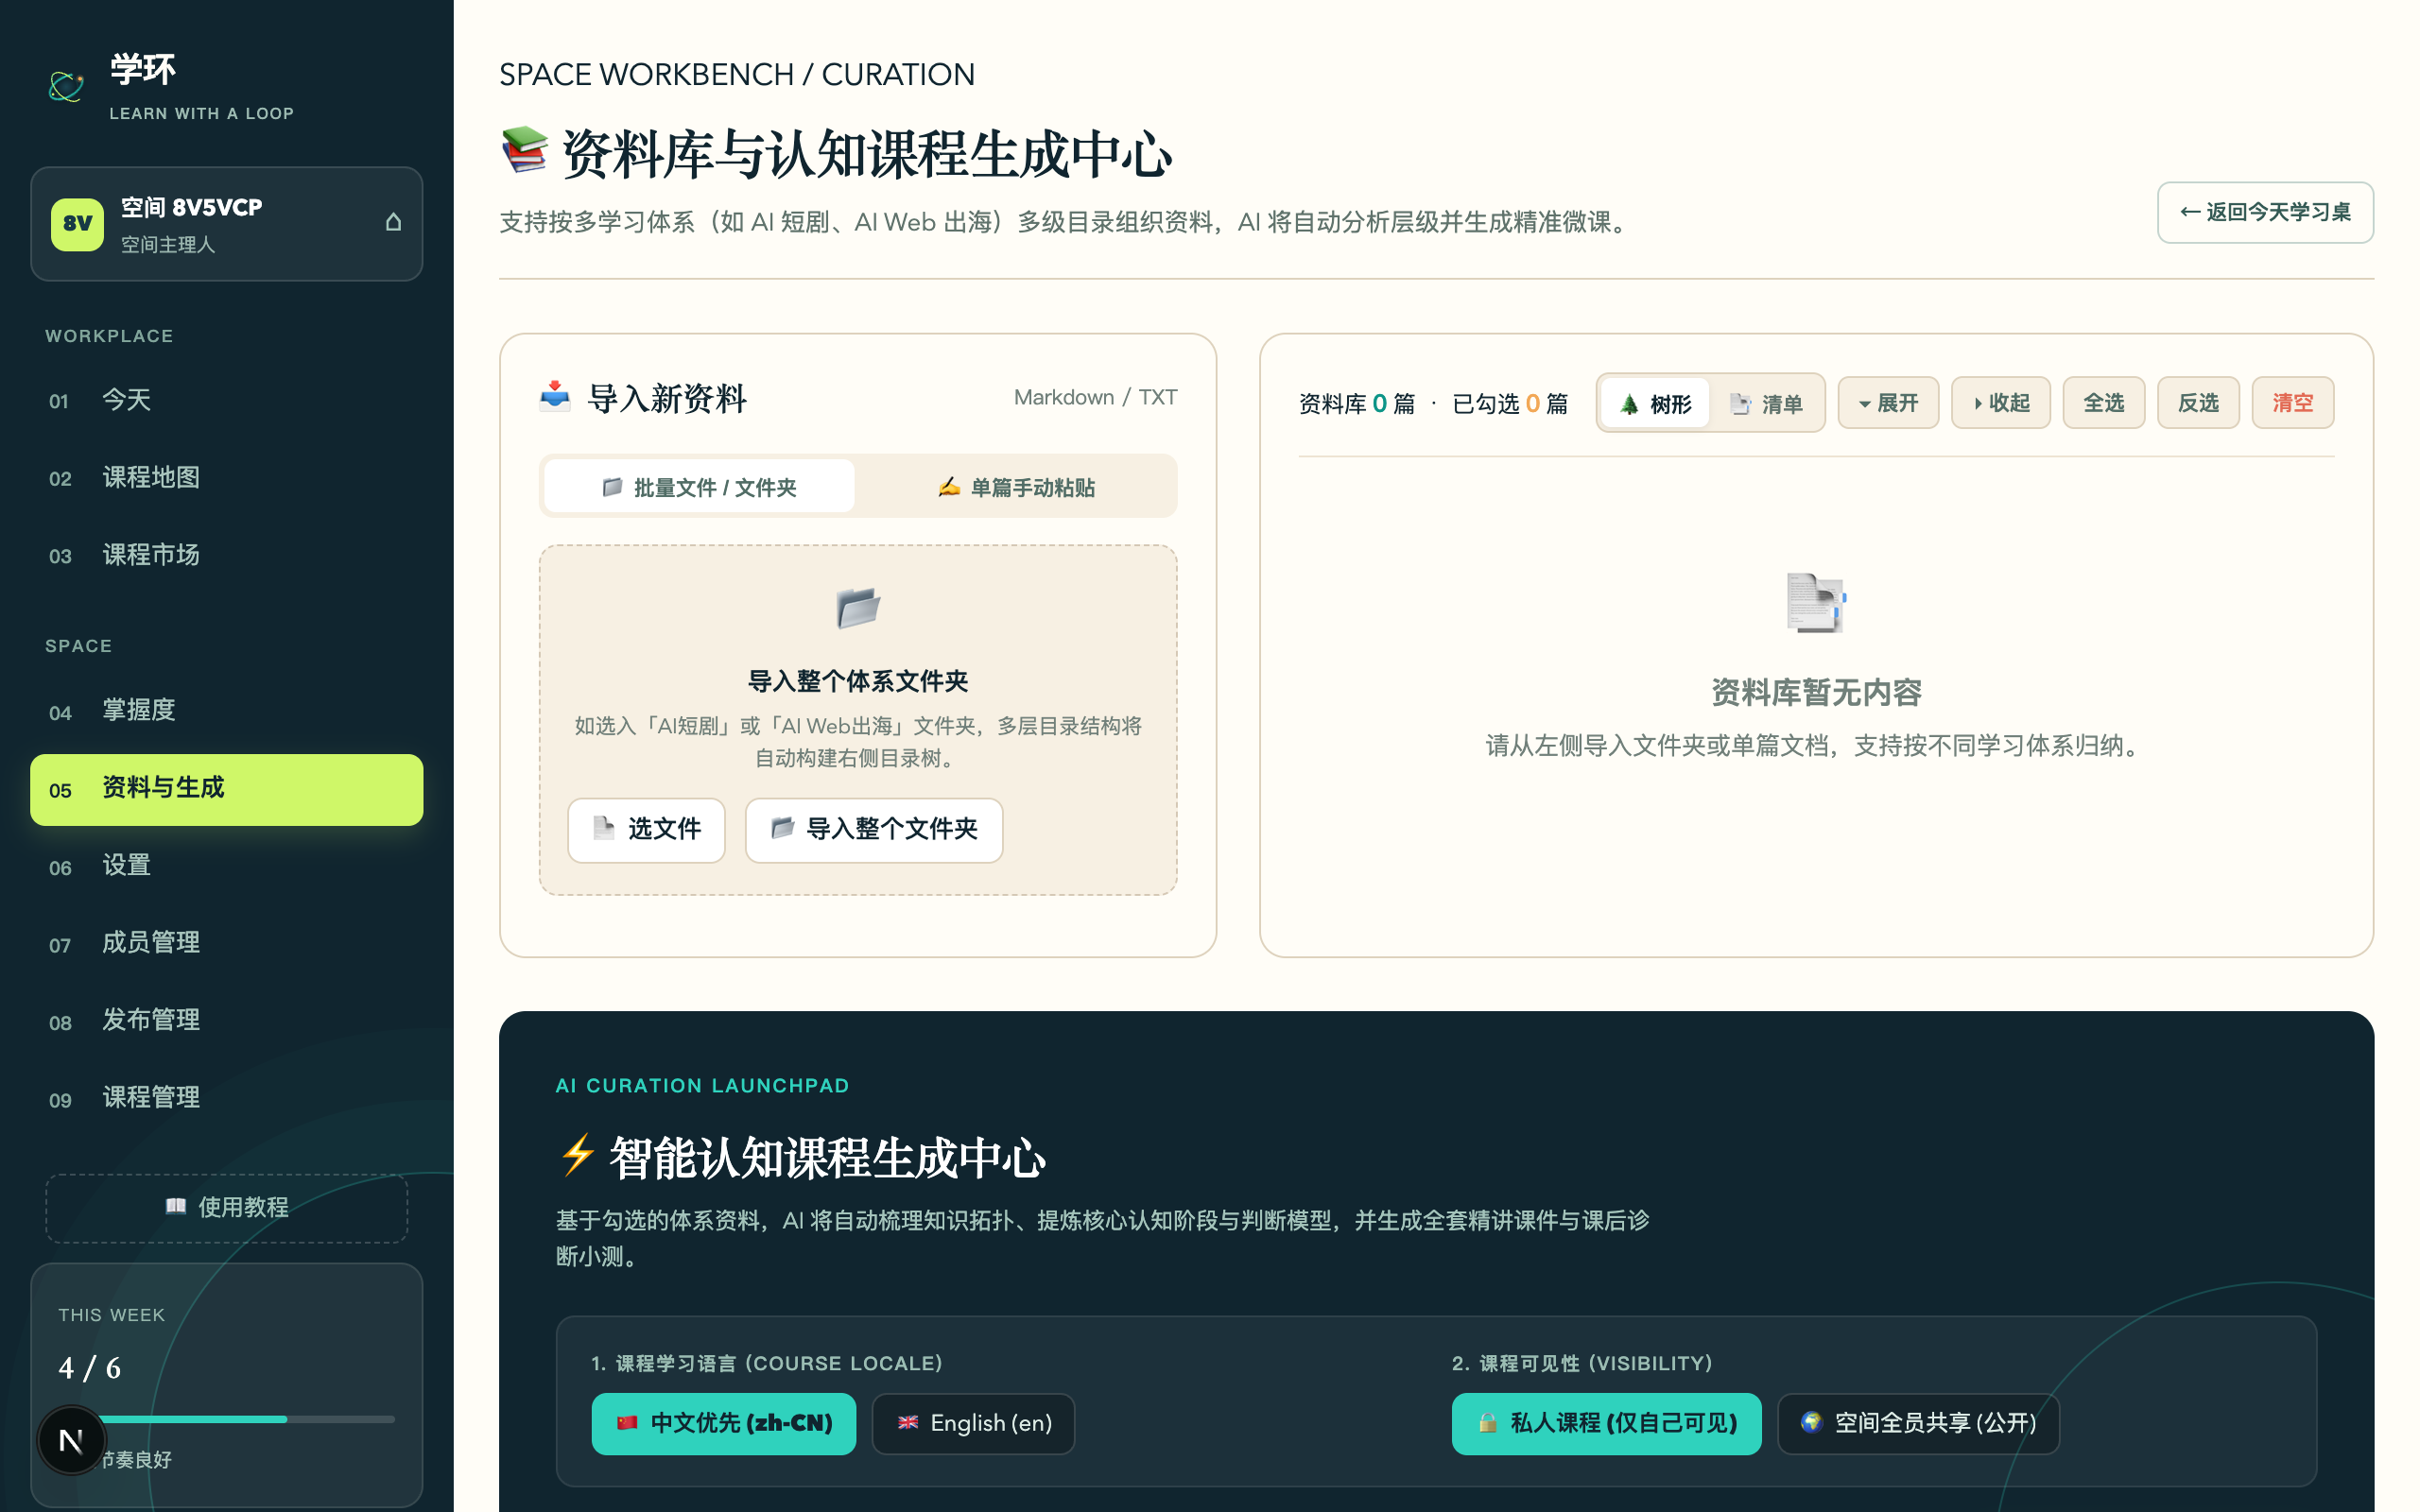2420x1512 pixels.
Task: Switch to 批量文件 / 文件夹 tab
Action: pos(699,487)
